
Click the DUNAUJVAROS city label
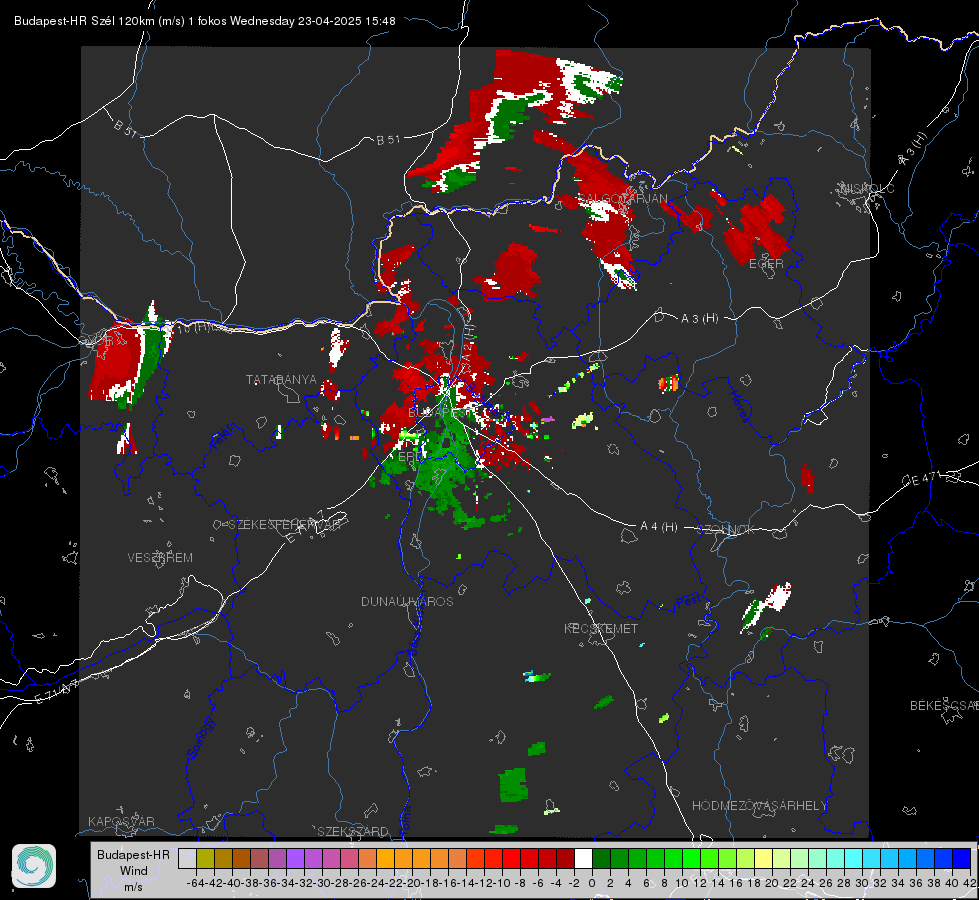[407, 601]
